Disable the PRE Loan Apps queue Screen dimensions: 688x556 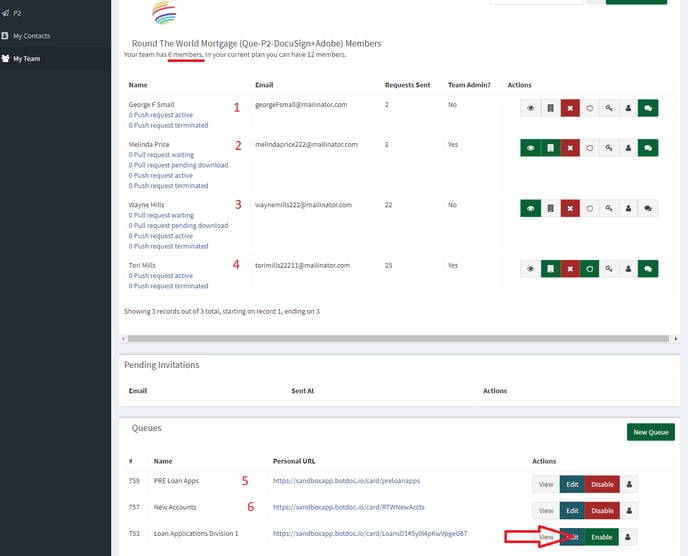coord(601,483)
